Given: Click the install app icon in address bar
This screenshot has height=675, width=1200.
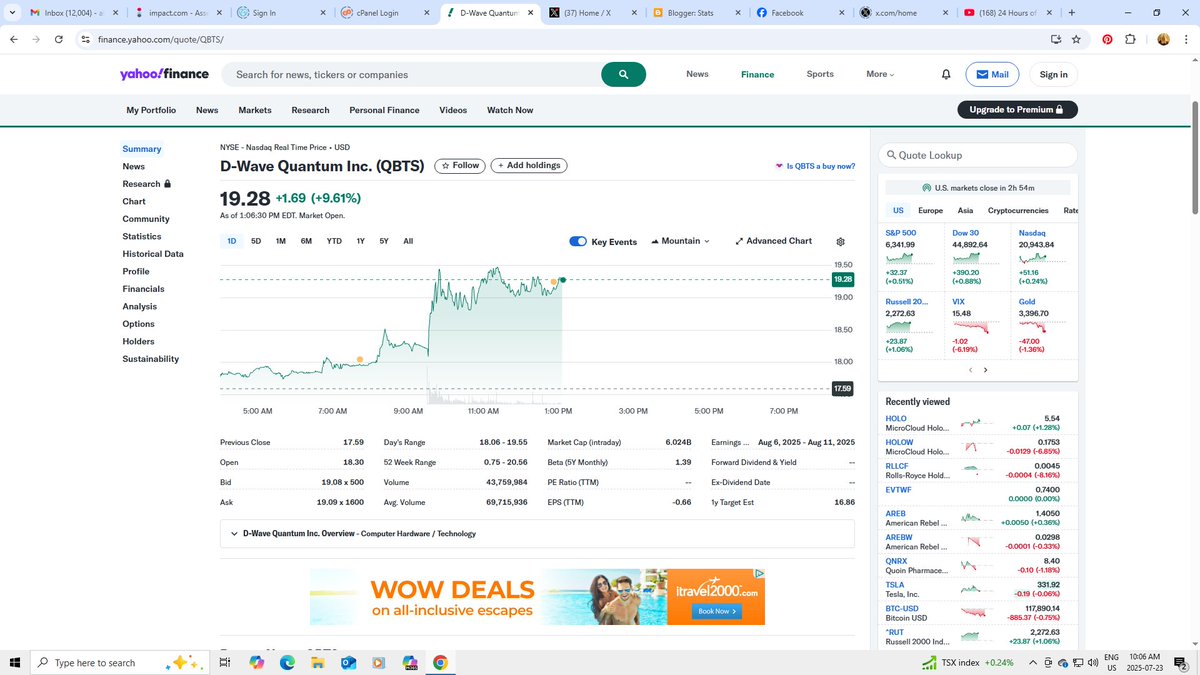Looking at the screenshot, I should 1055,39.
